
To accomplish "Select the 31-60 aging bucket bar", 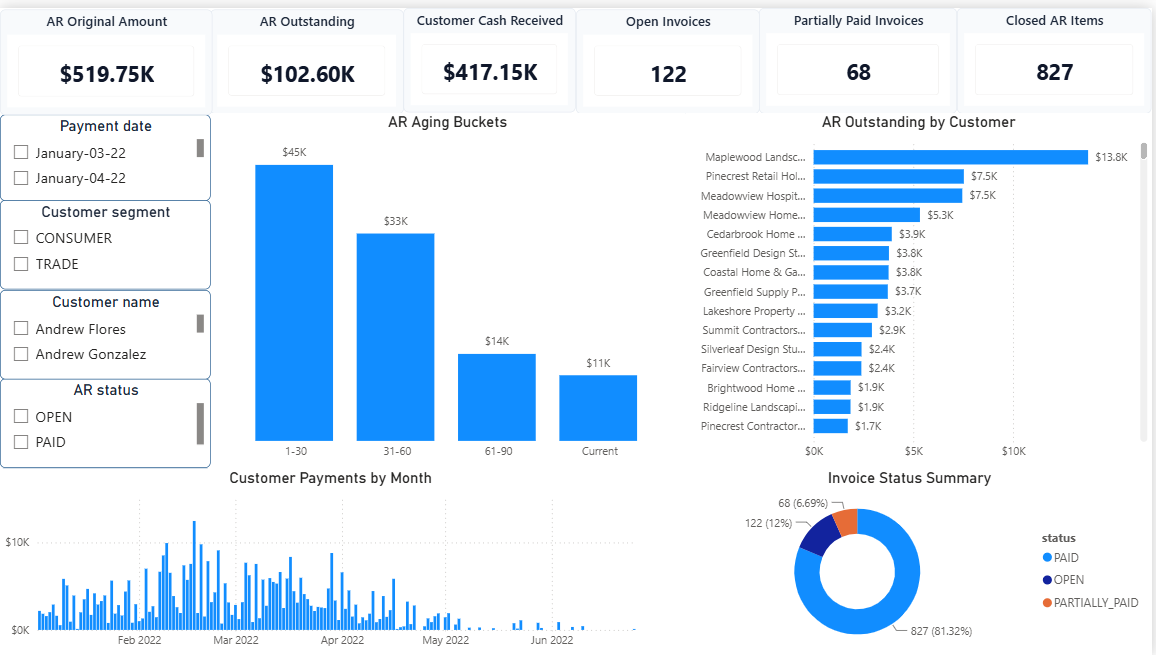I will (395, 337).
